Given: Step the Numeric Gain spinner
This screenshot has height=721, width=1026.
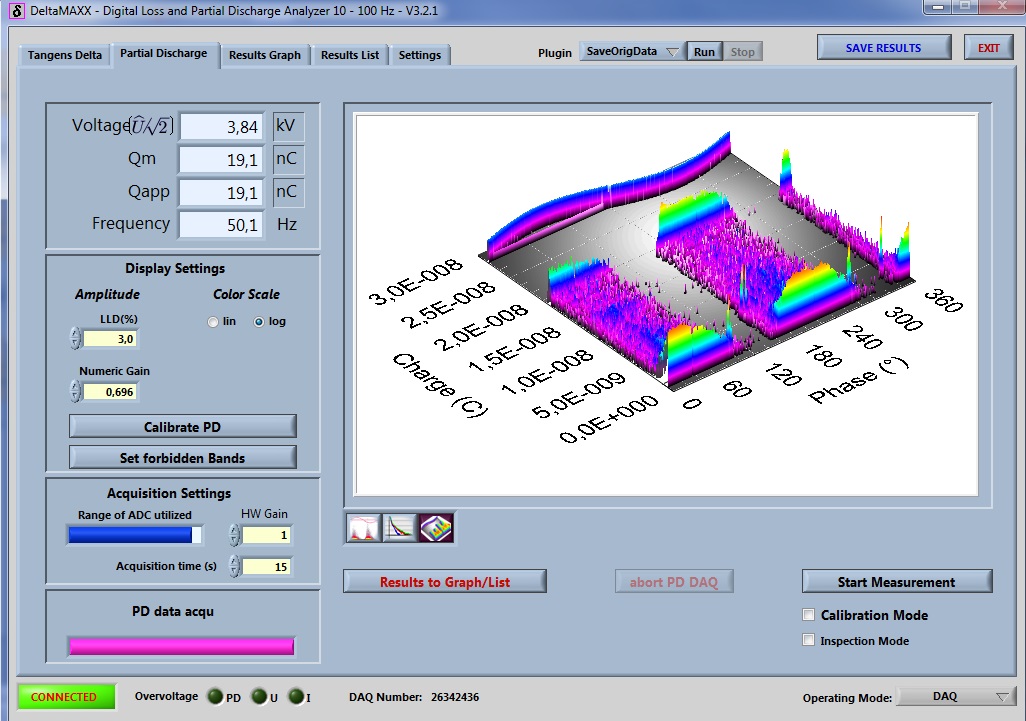Looking at the screenshot, I should [75, 391].
